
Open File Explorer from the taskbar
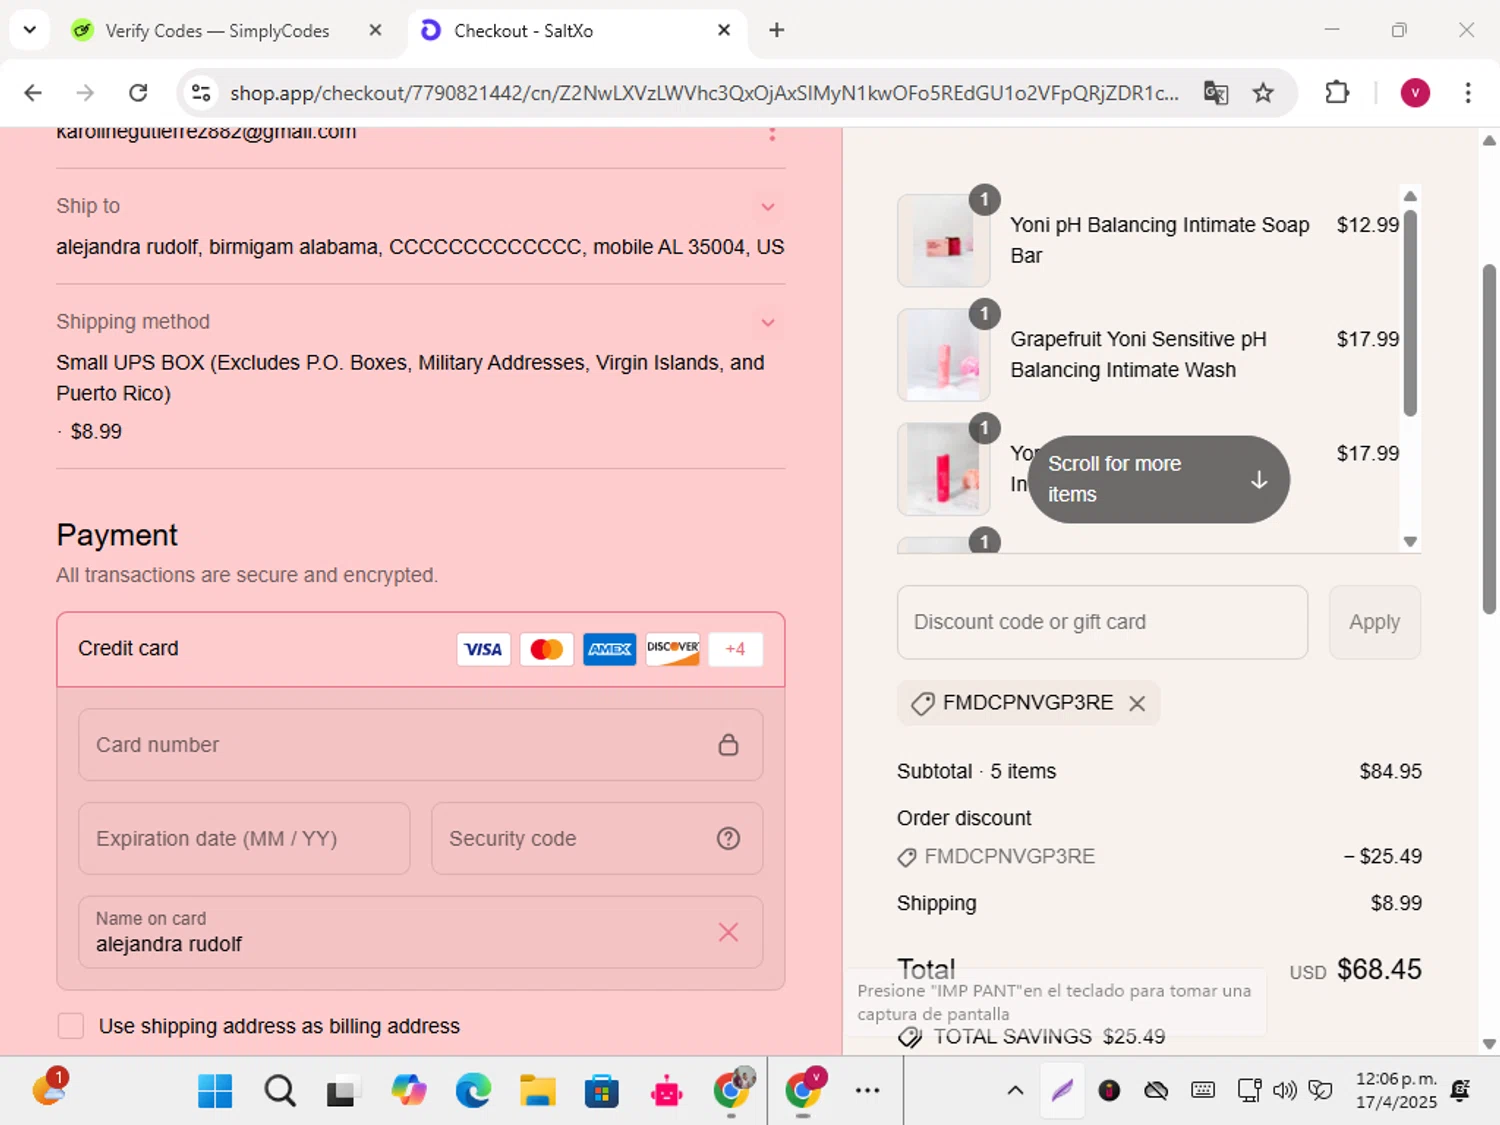tap(537, 1091)
